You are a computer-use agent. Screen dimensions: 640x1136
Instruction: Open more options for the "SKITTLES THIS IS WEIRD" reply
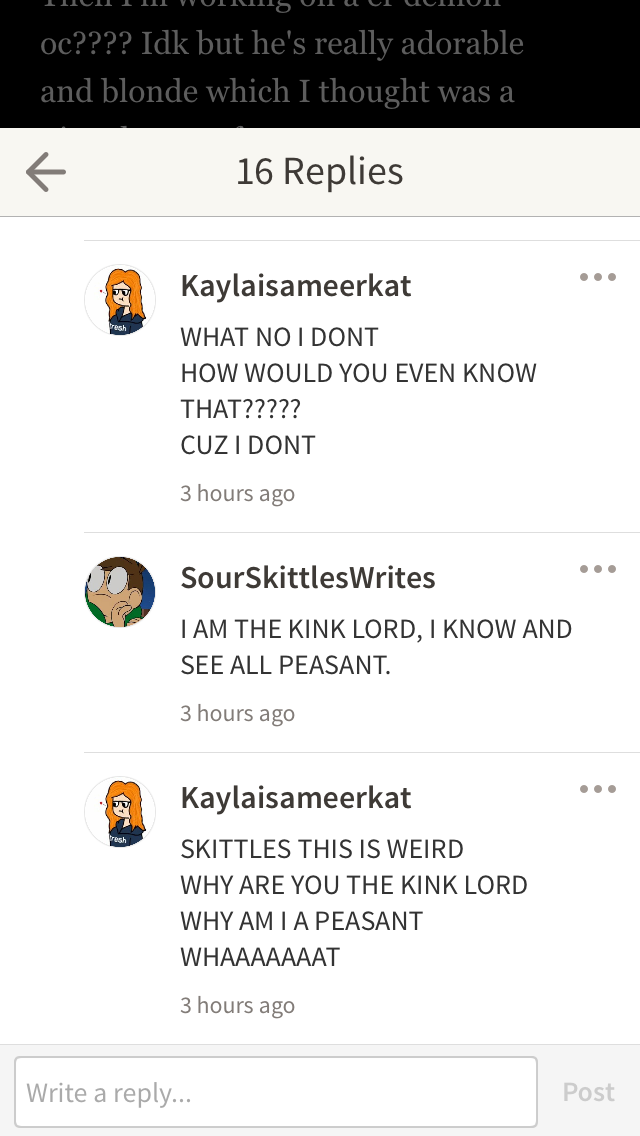[x=597, y=789]
